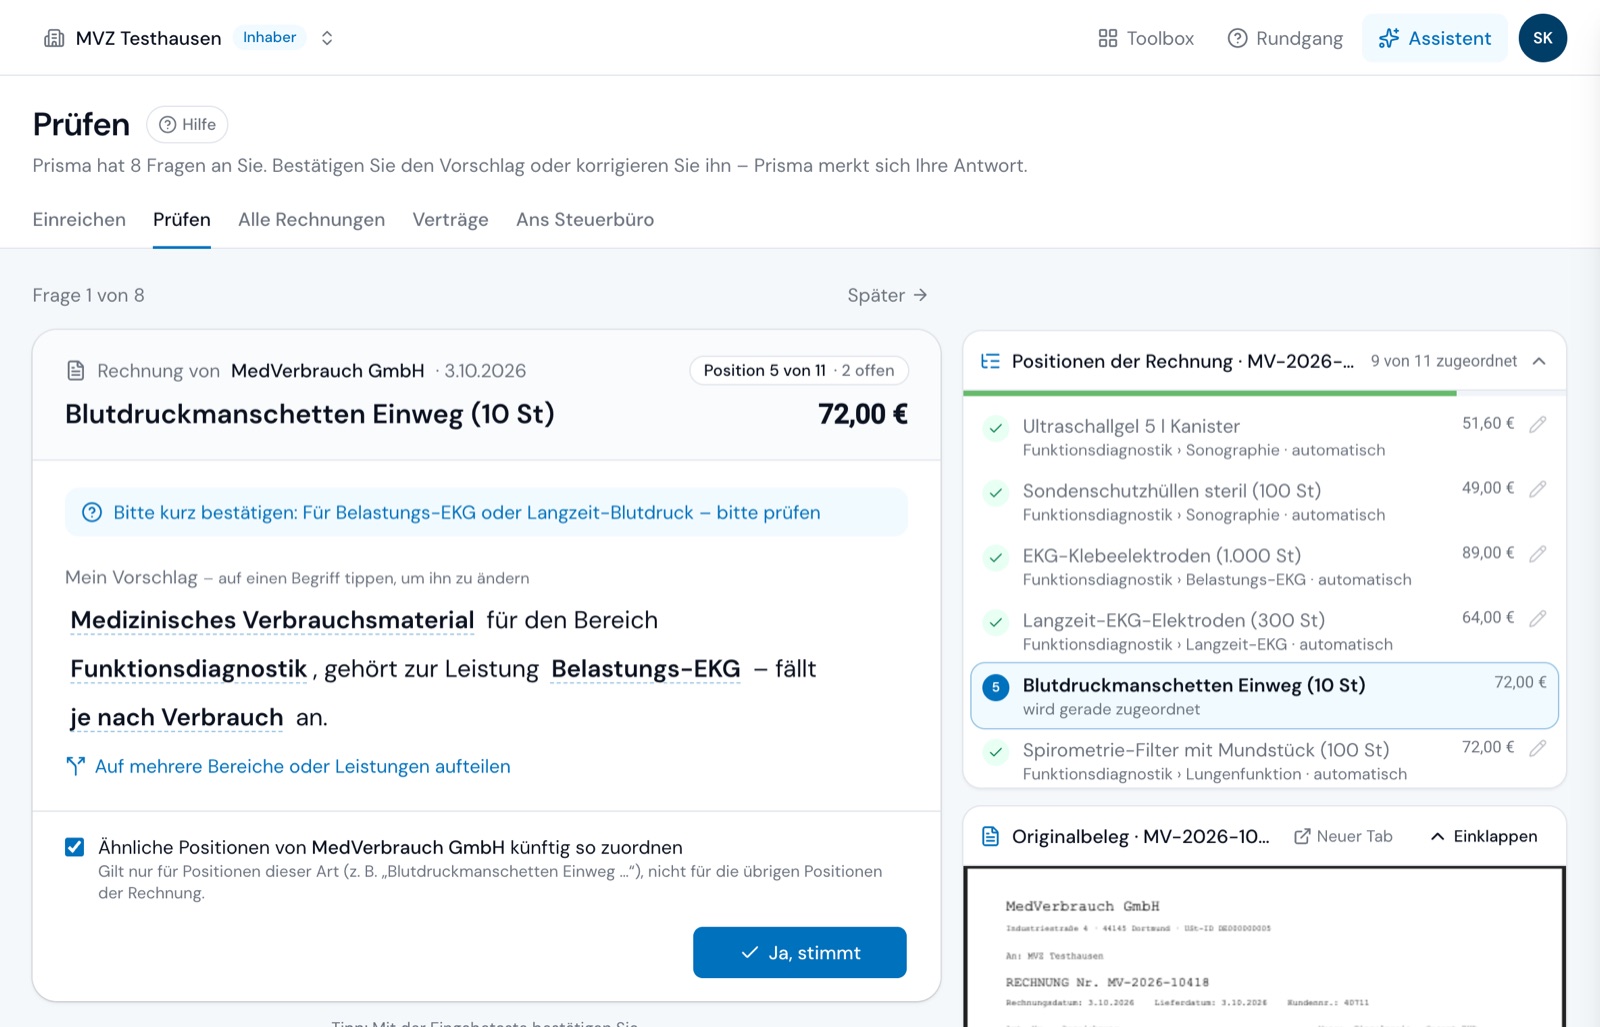Skip the question with Später
This screenshot has width=1600, height=1027.
tap(887, 295)
